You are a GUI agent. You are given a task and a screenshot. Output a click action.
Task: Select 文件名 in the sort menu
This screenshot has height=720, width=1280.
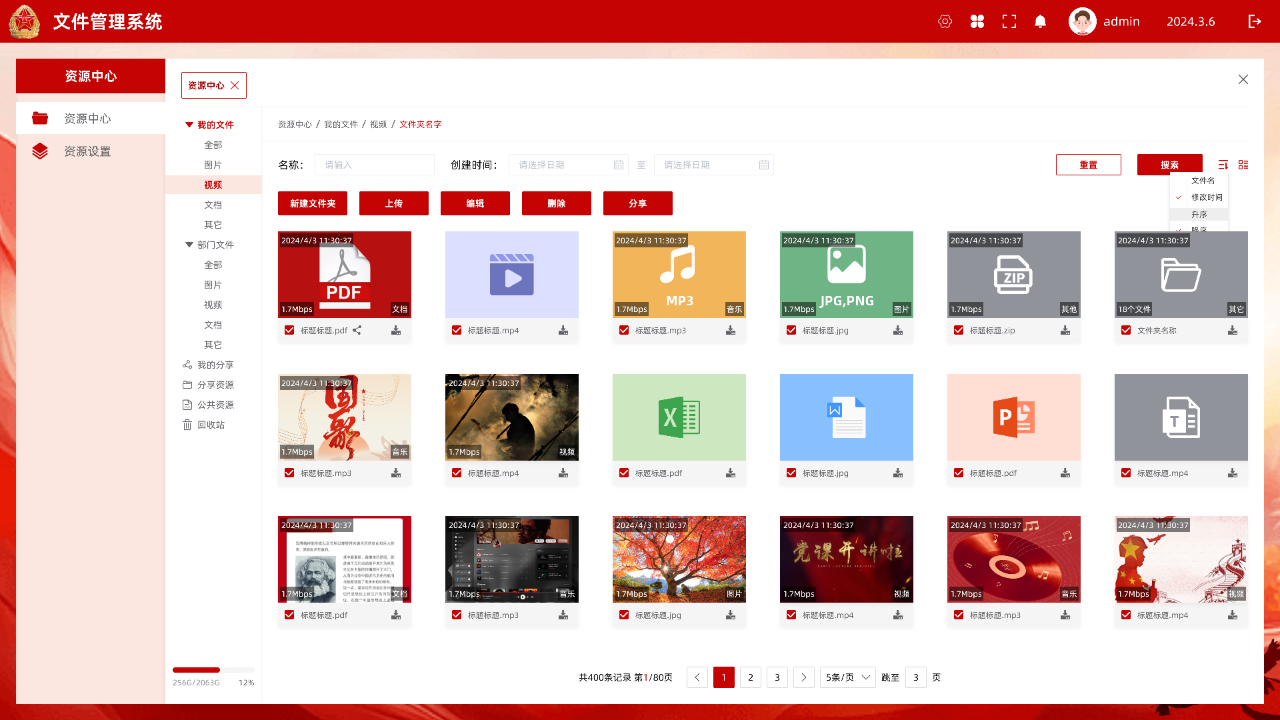click(x=1203, y=181)
